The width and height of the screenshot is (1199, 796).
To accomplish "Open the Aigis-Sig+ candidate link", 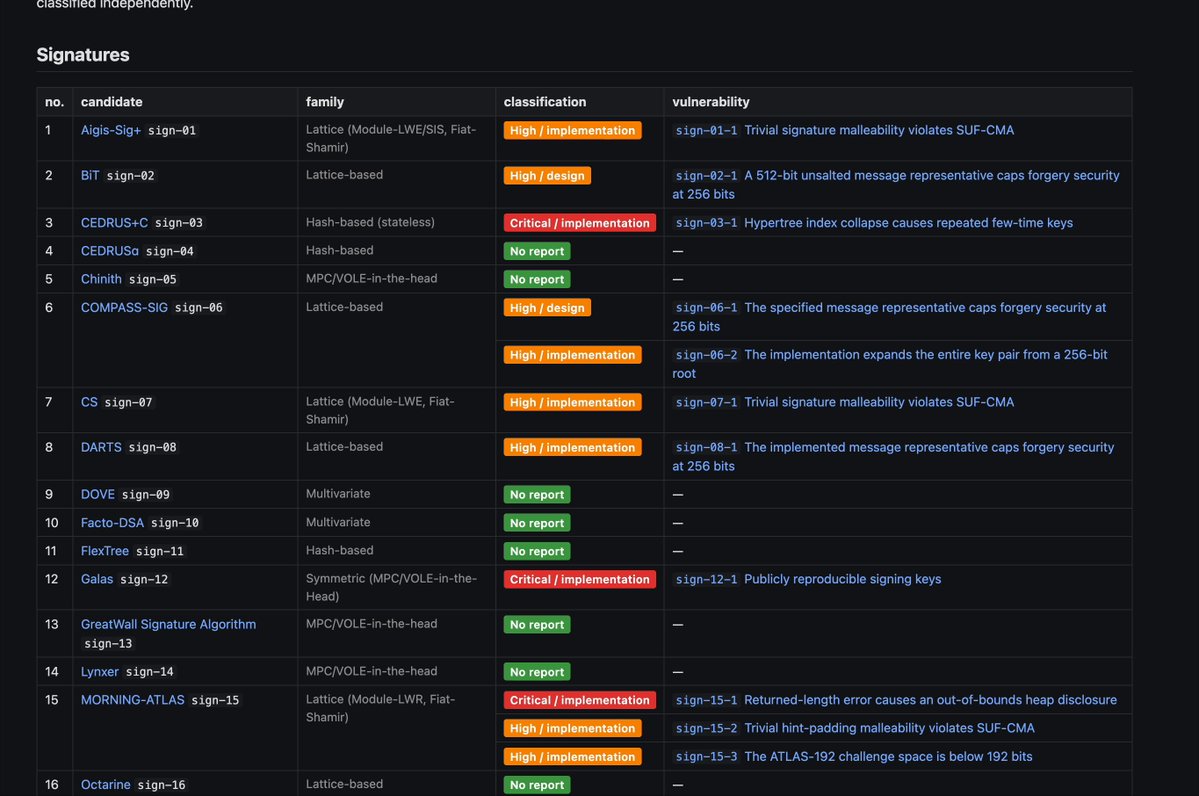I will (x=111, y=130).
